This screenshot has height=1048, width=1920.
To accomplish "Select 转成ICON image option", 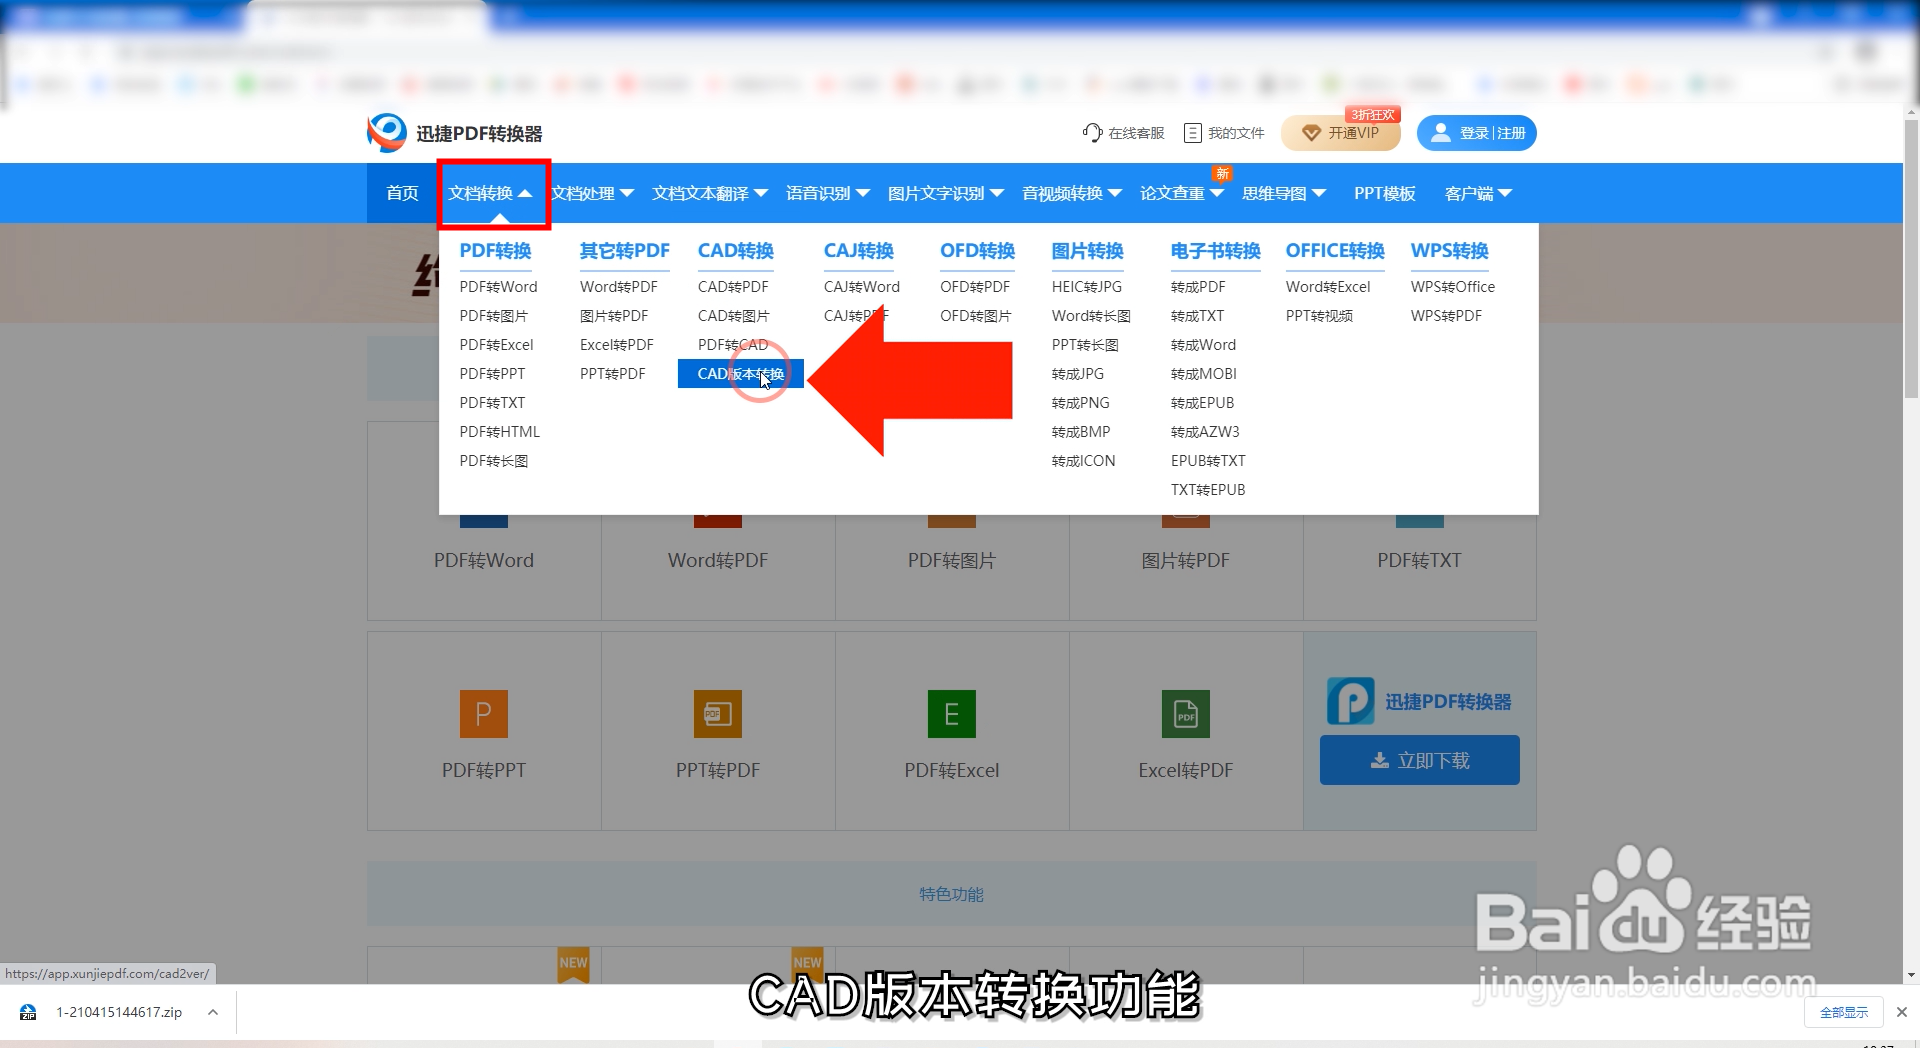I will pyautogui.click(x=1083, y=461).
